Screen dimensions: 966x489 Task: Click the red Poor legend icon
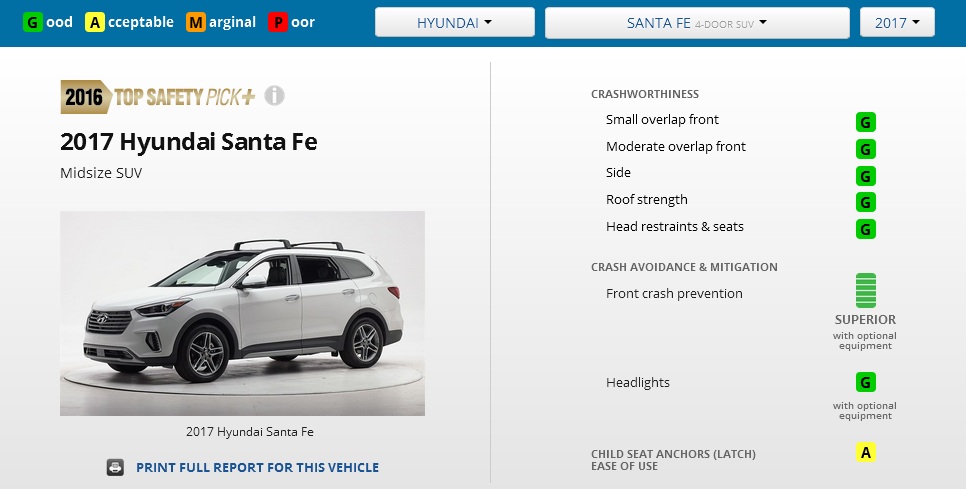click(x=278, y=23)
